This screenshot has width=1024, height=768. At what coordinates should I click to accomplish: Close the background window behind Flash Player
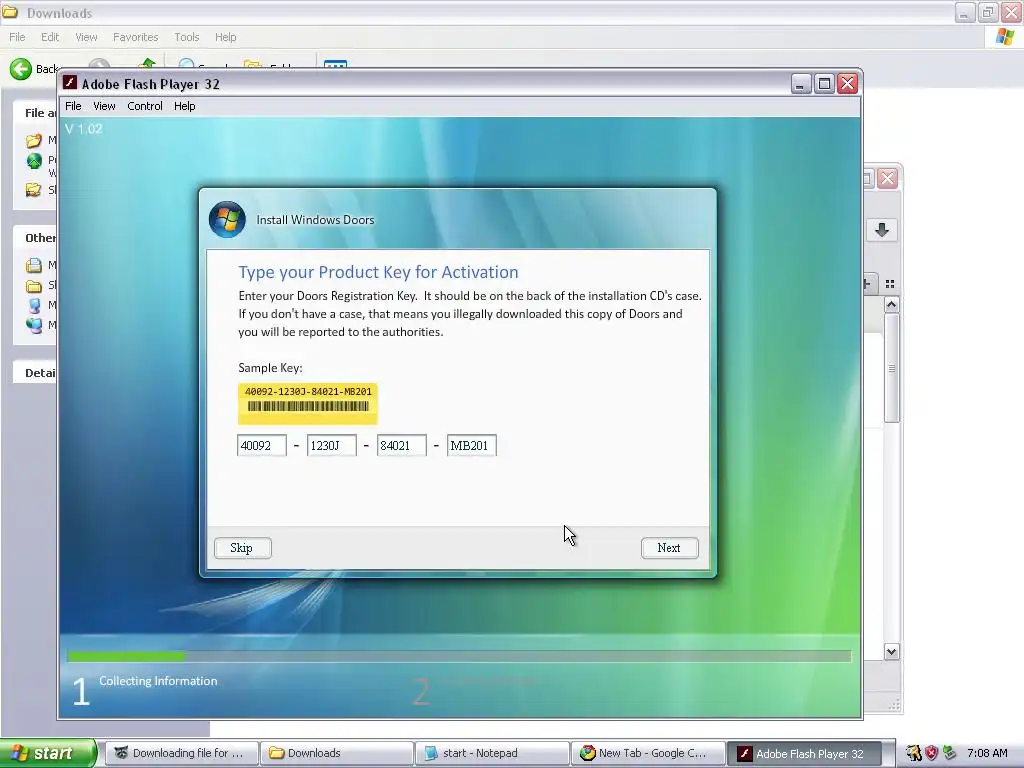(888, 178)
